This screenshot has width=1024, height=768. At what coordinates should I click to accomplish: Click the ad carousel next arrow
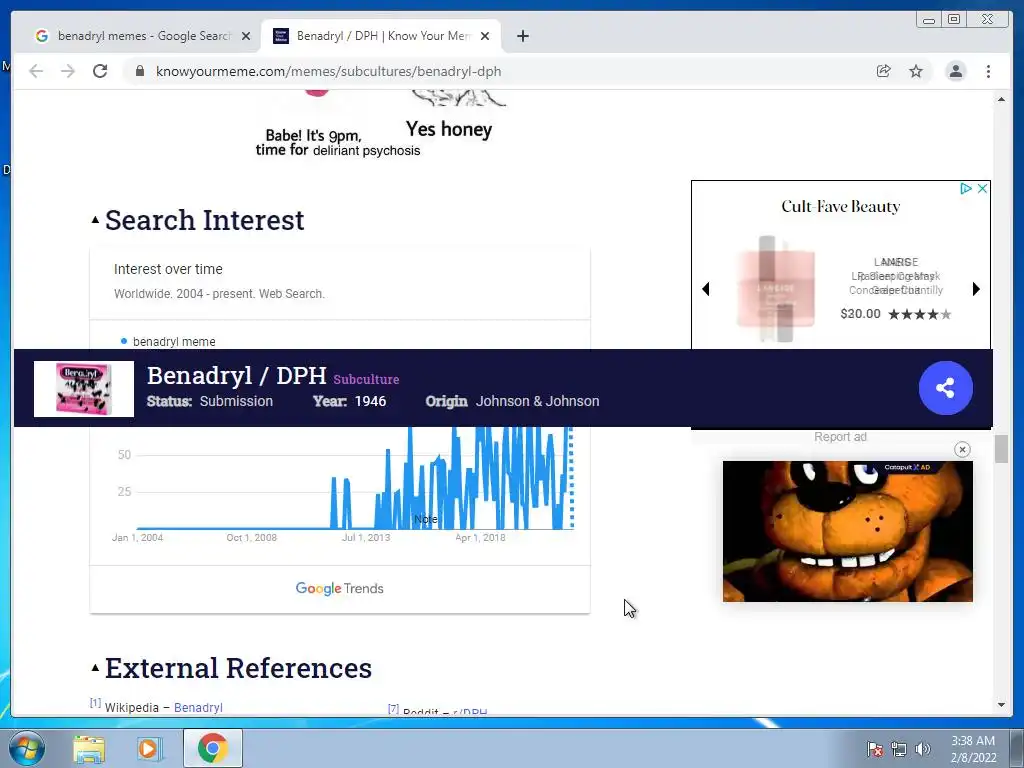976,289
